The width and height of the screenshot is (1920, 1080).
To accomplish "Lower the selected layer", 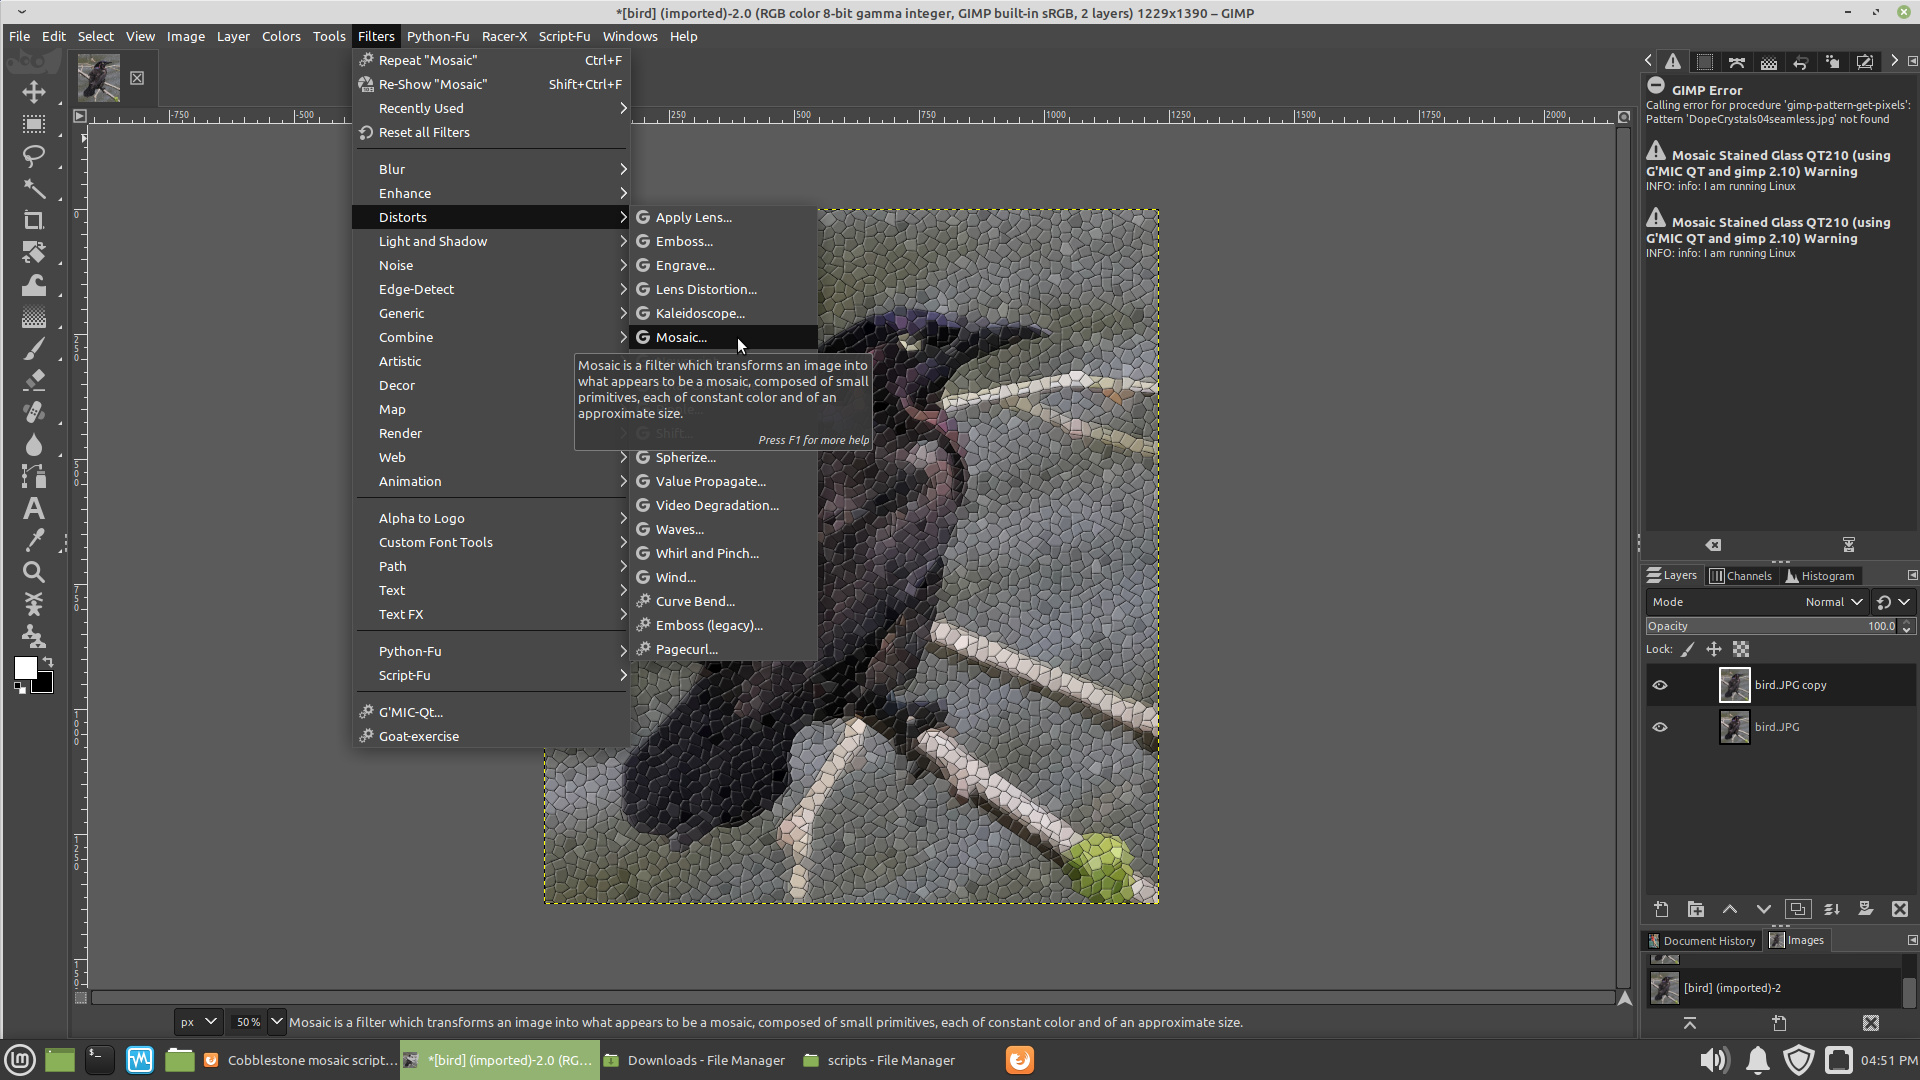I will pyautogui.click(x=1764, y=909).
